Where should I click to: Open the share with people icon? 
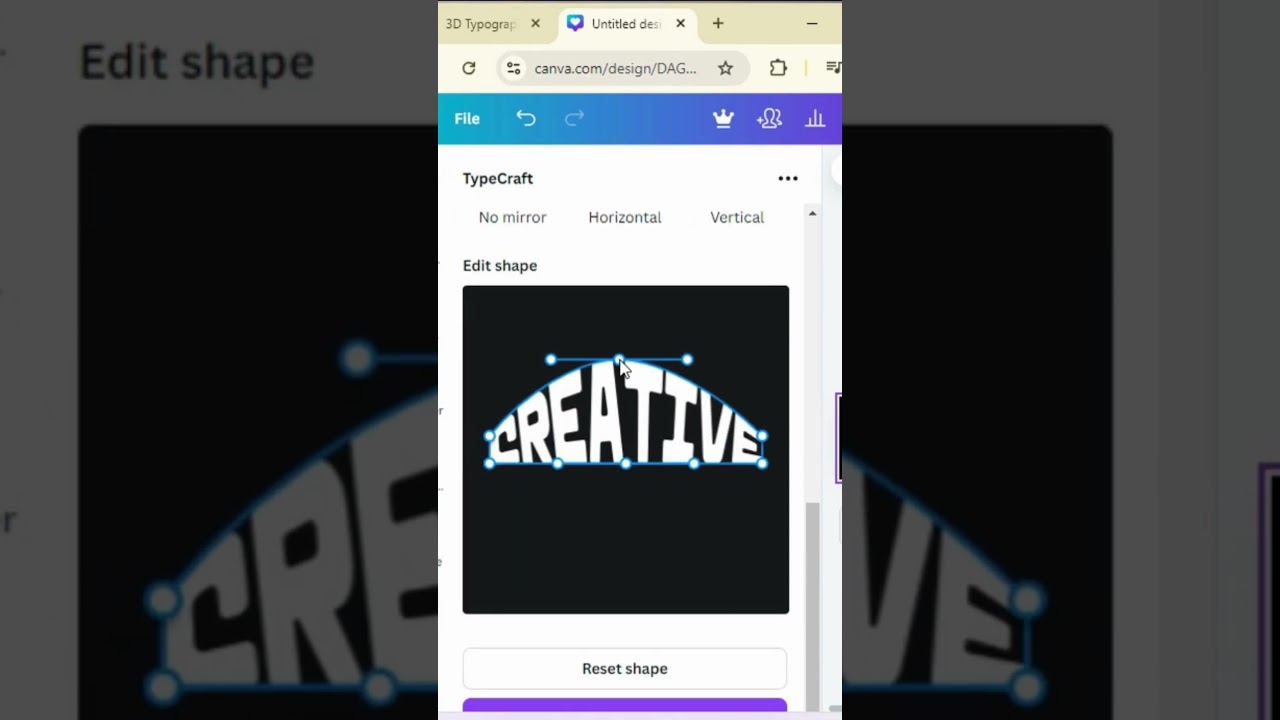pyautogui.click(x=769, y=119)
